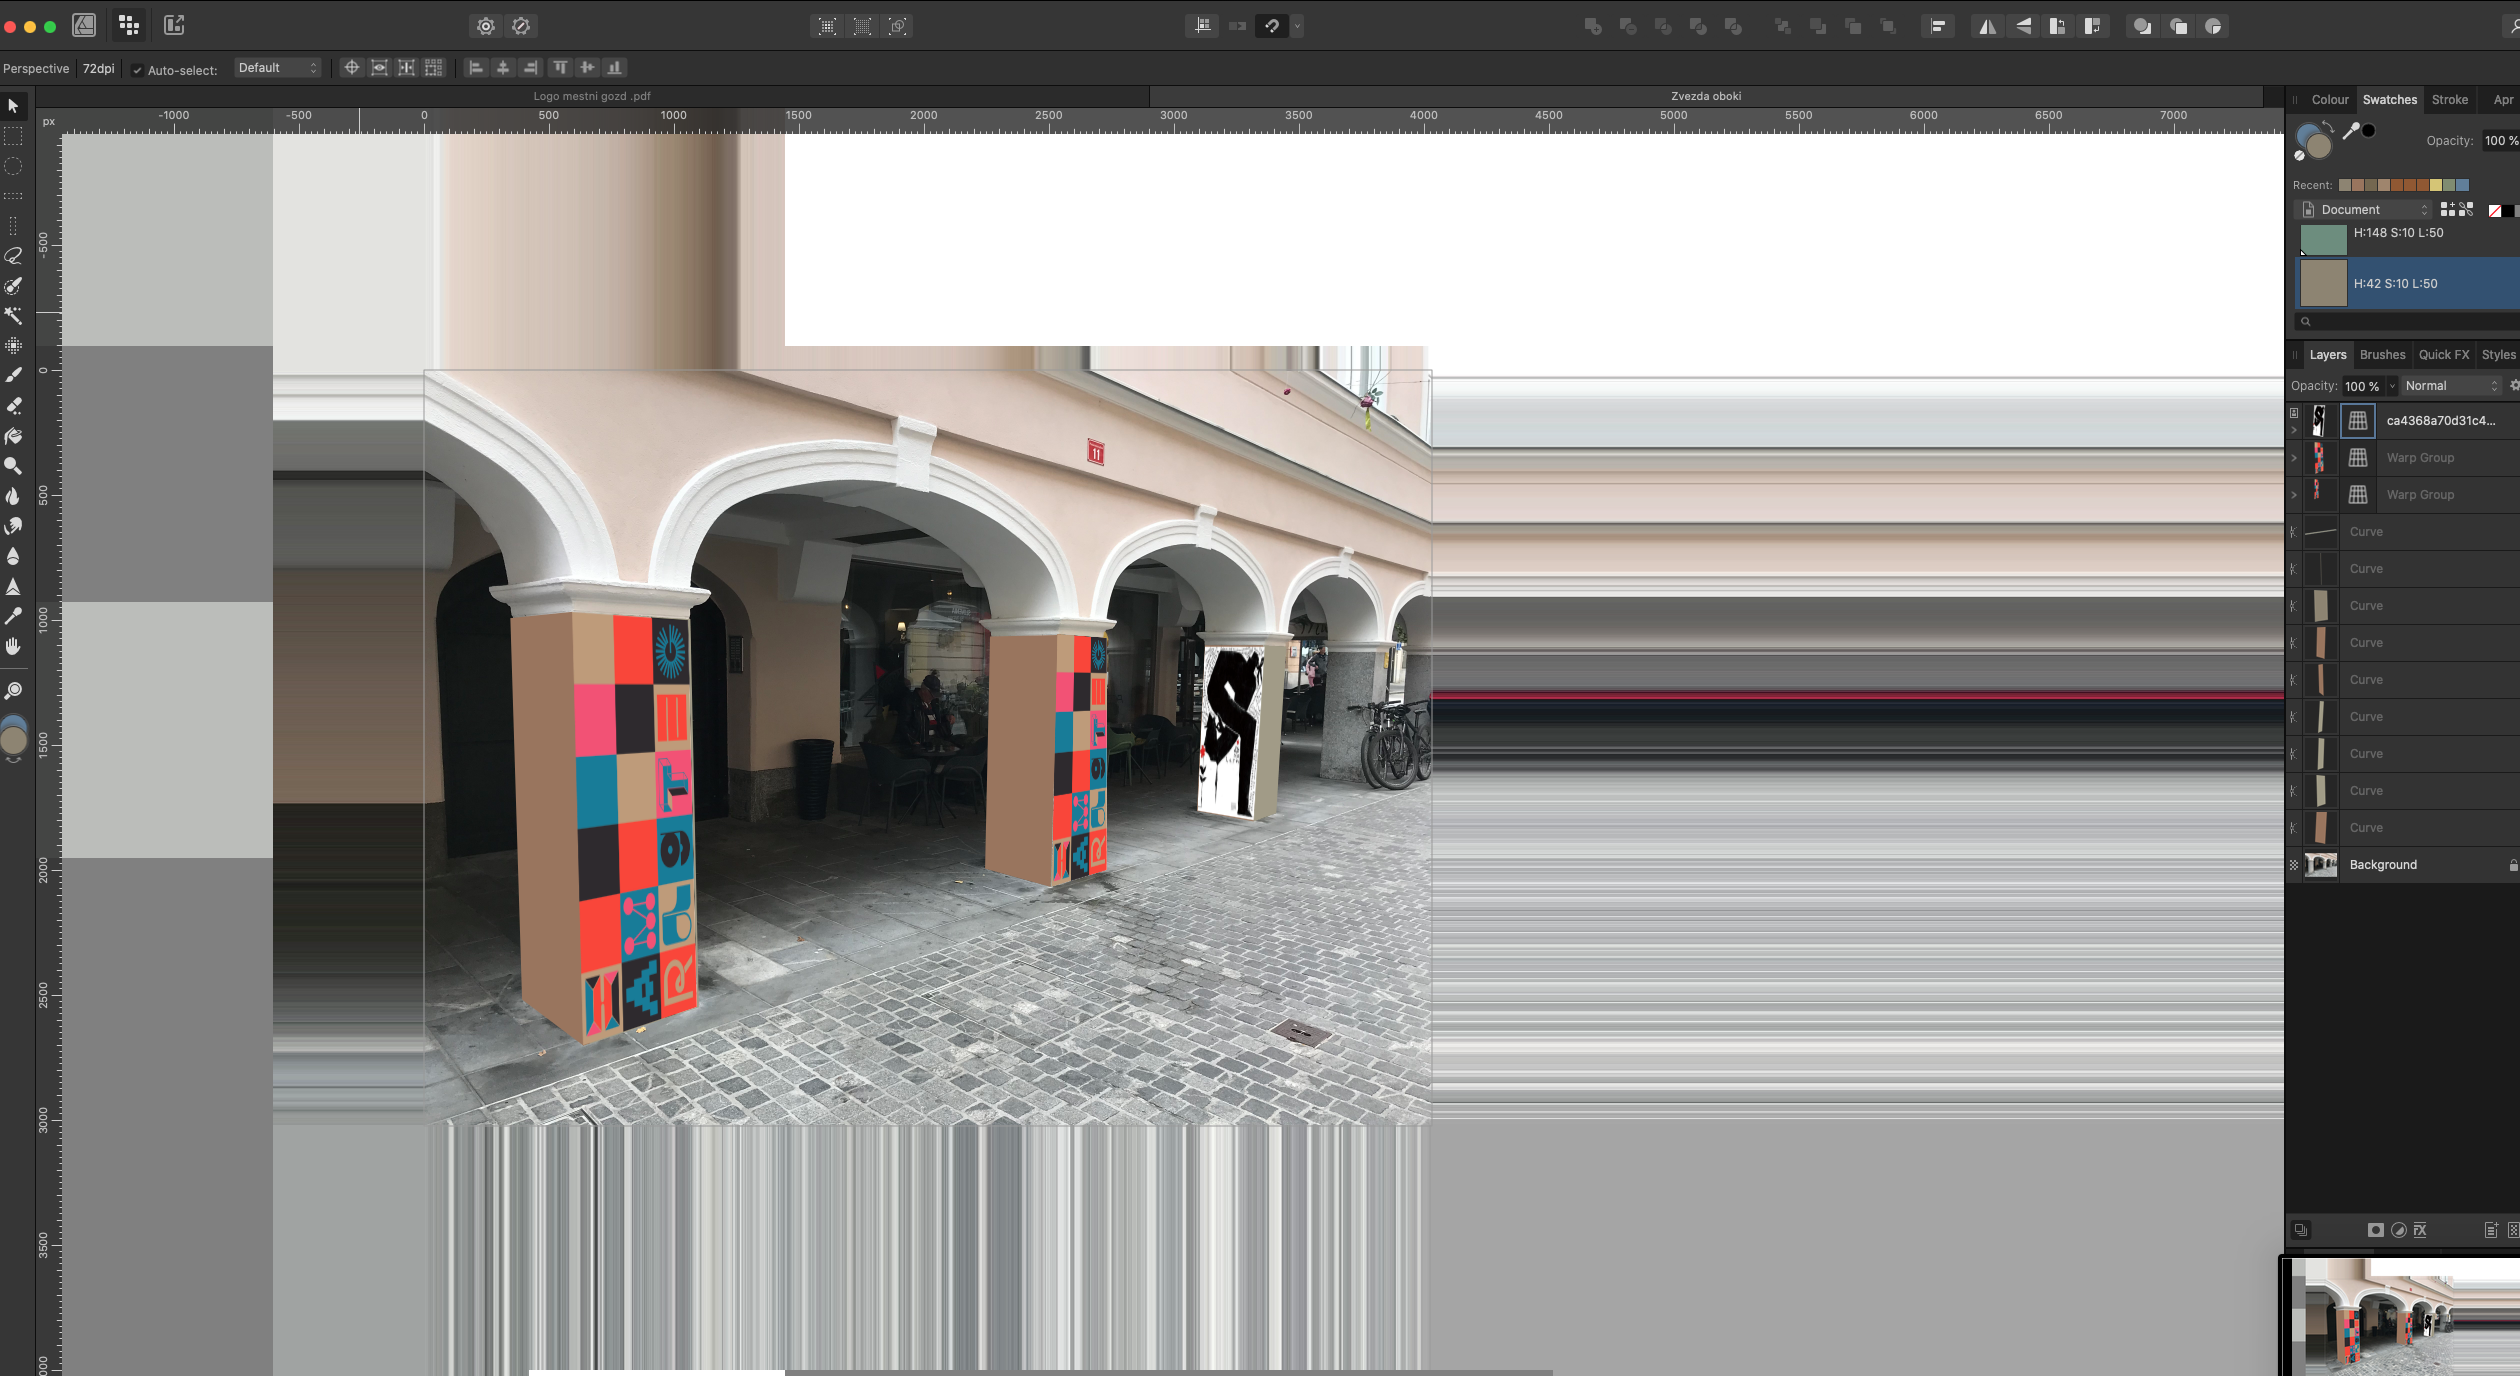Toggle the Auto-select checkbox
Viewport: 2520px width, 1376px height.
click(138, 70)
